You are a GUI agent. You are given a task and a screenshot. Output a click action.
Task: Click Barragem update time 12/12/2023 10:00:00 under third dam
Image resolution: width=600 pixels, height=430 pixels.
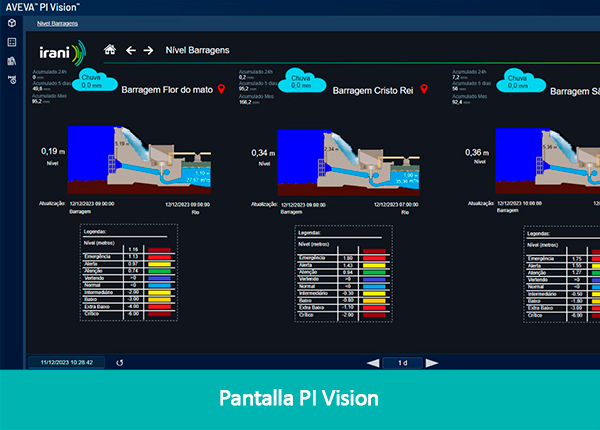coord(519,204)
